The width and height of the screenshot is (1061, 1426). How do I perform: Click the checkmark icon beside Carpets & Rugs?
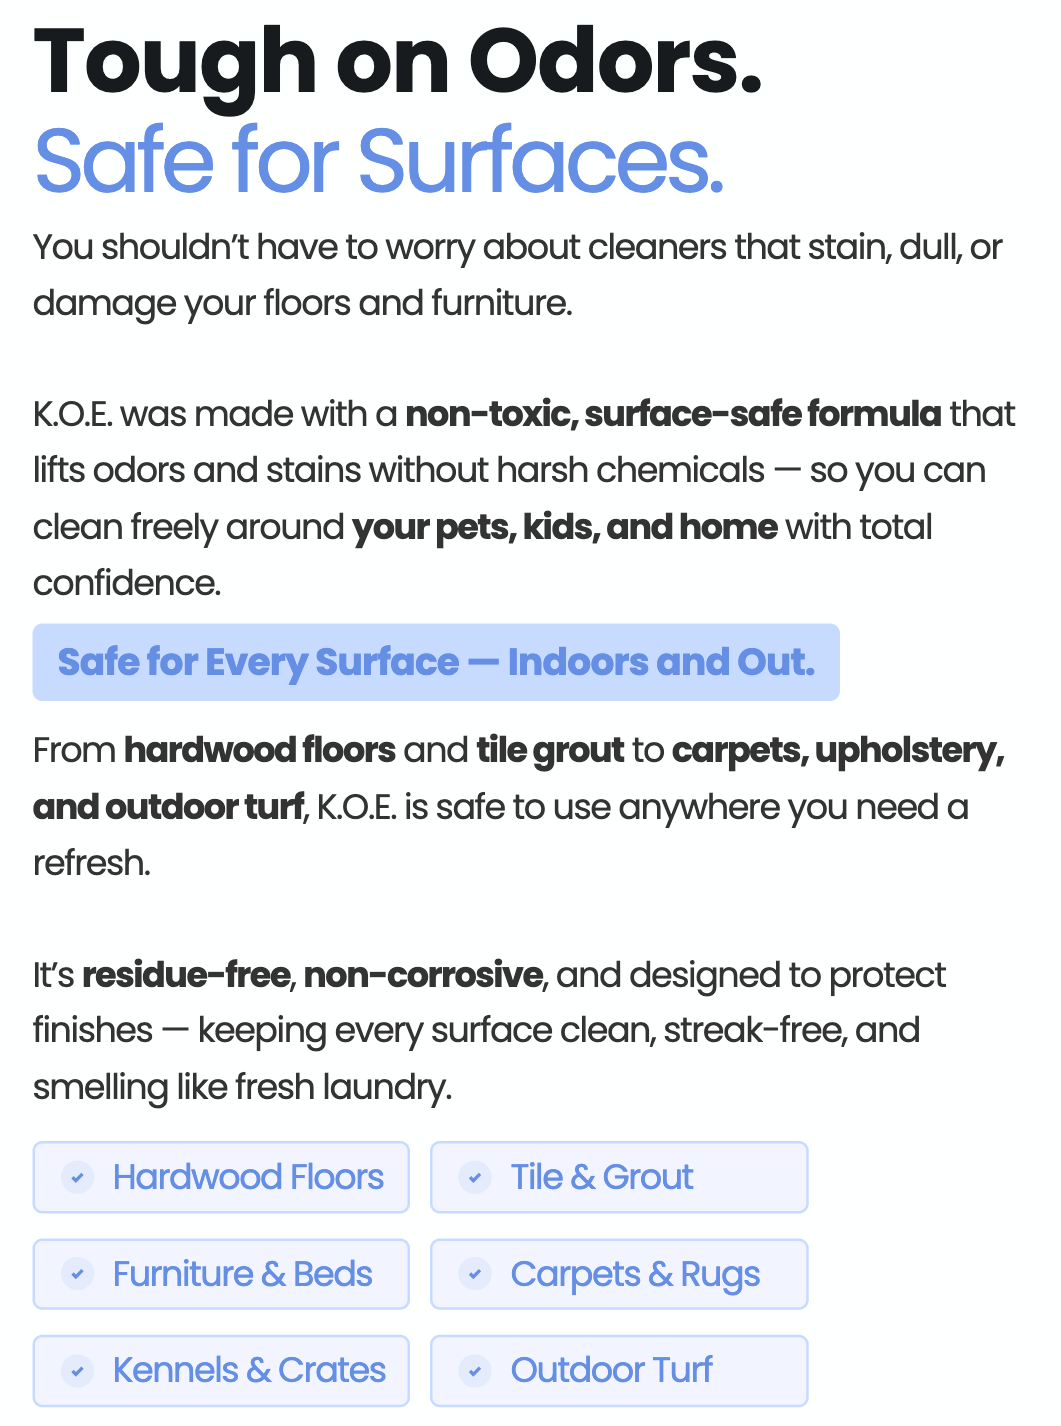[x=475, y=1274]
